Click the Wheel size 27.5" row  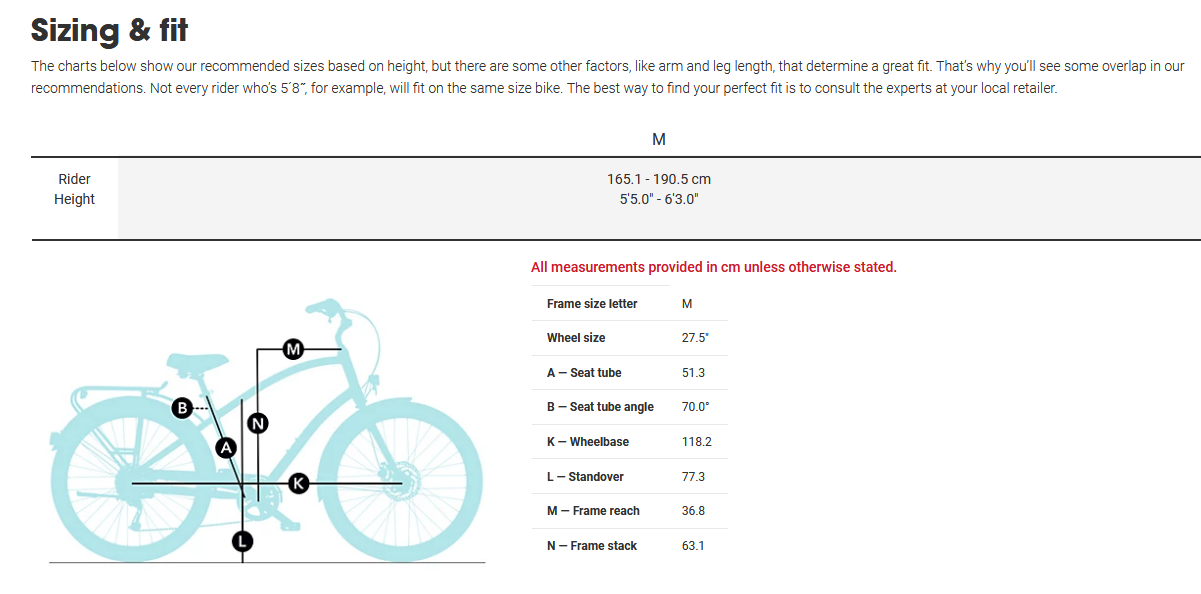(x=630, y=338)
